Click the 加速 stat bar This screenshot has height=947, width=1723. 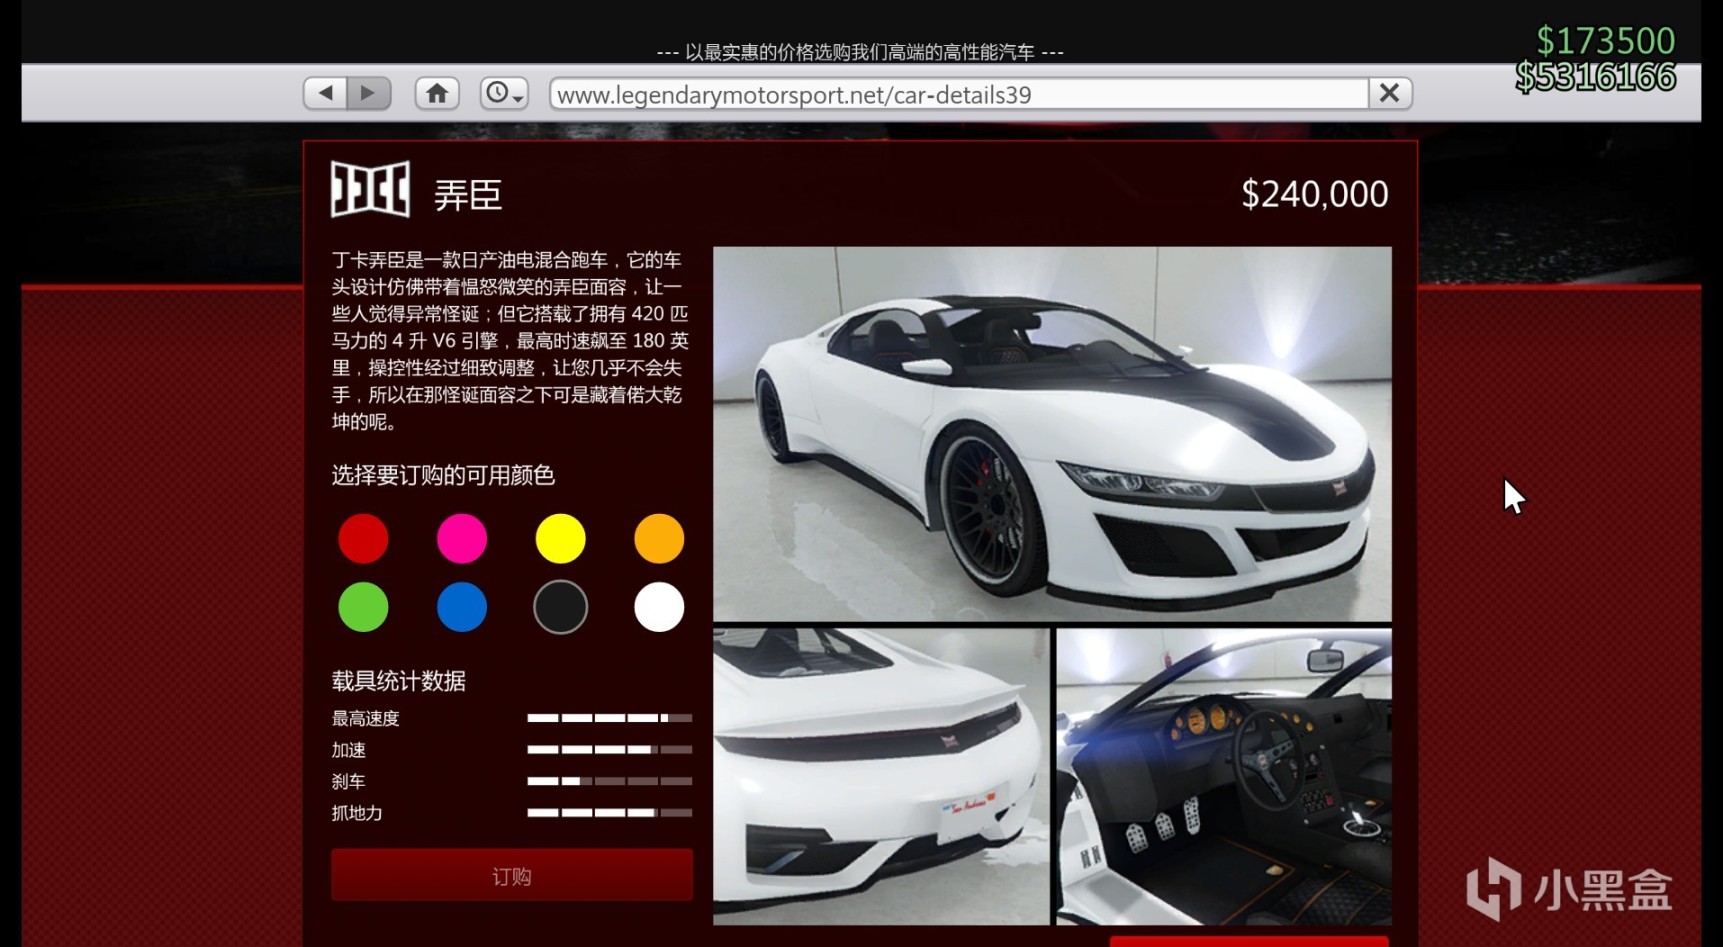pos(610,749)
